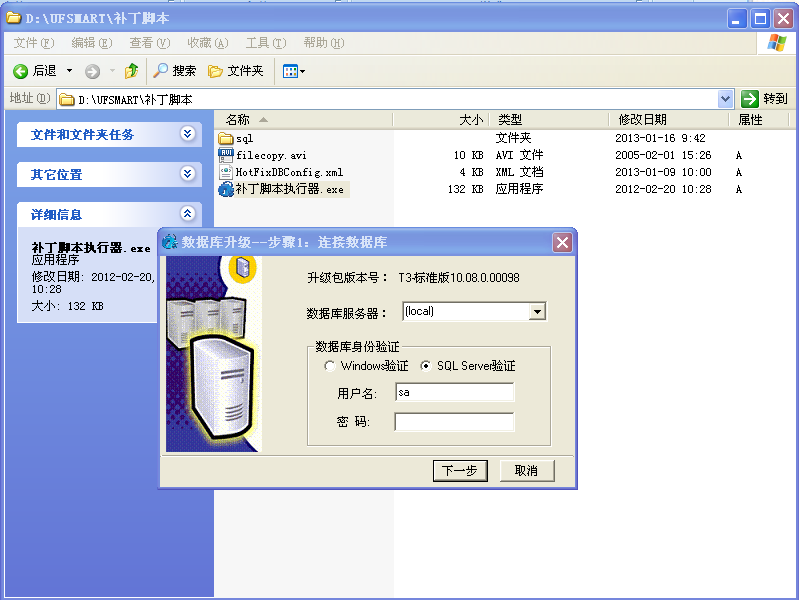Click the filecopy.avi file name
This screenshot has height=600, width=799.
[271, 155]
